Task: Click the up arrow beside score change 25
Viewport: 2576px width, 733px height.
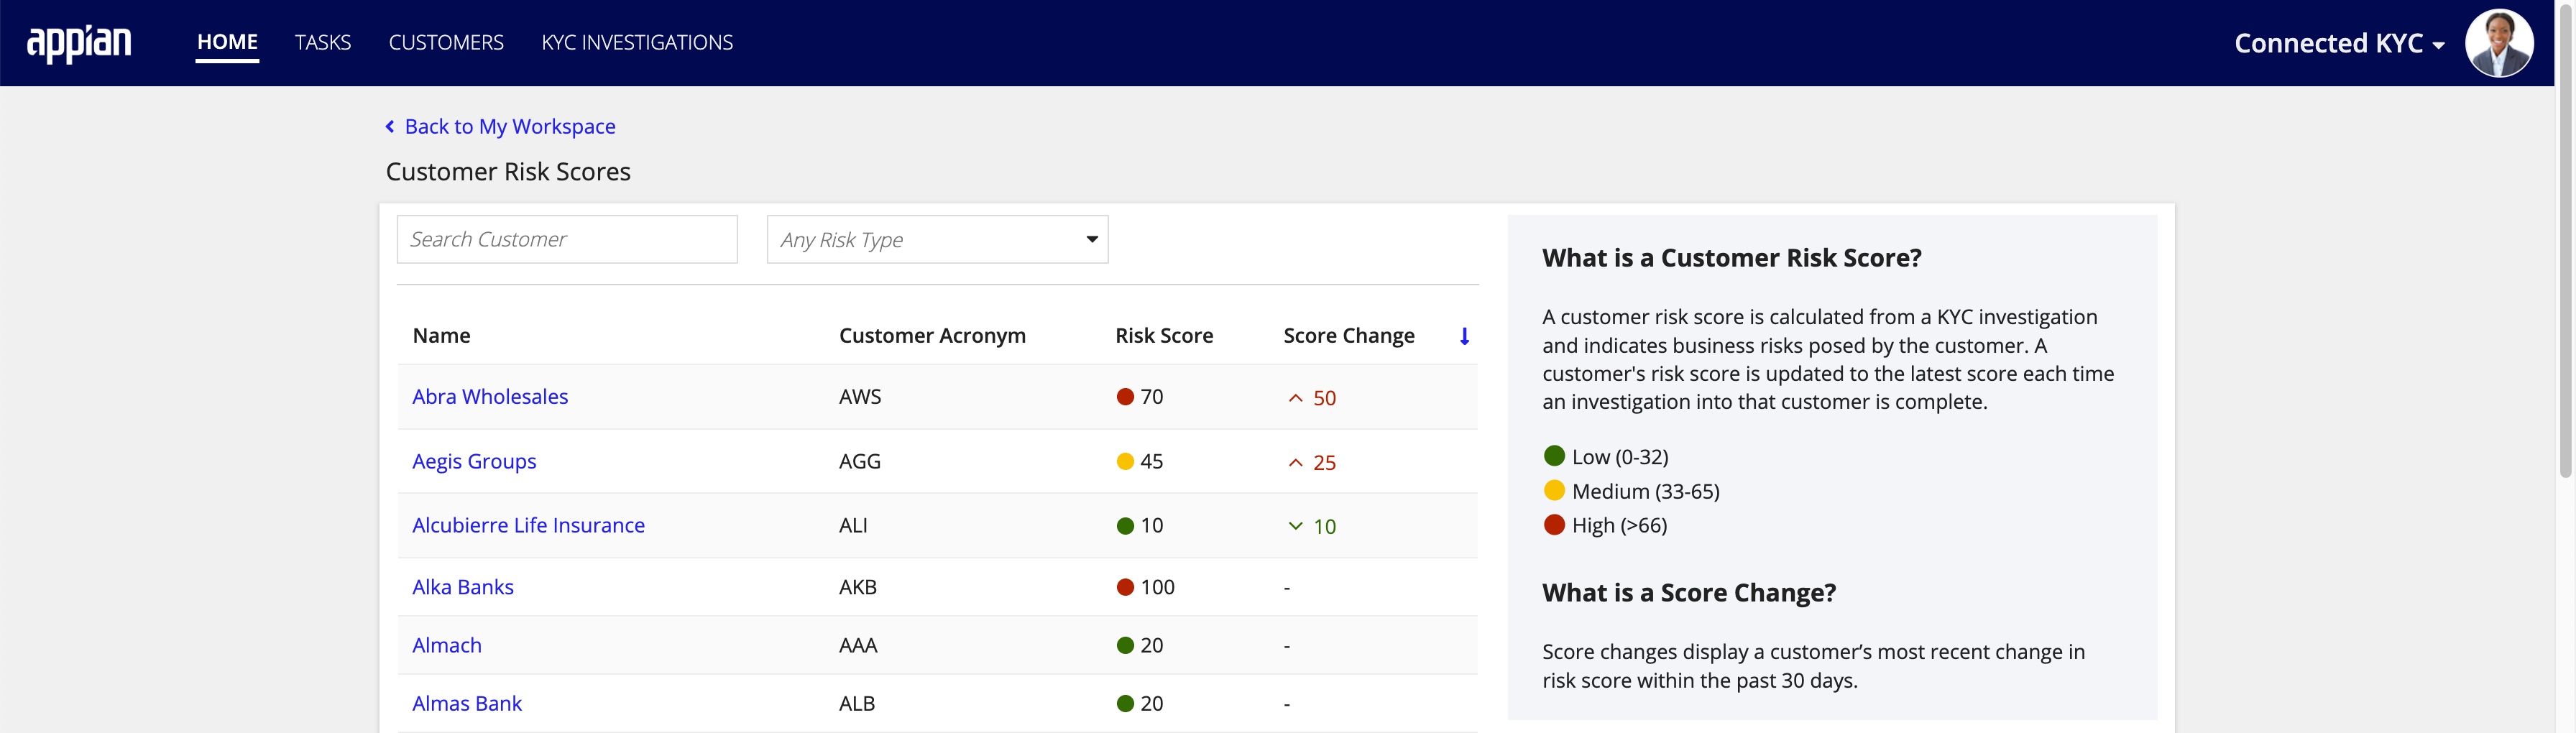Action: click(1295, 462)
